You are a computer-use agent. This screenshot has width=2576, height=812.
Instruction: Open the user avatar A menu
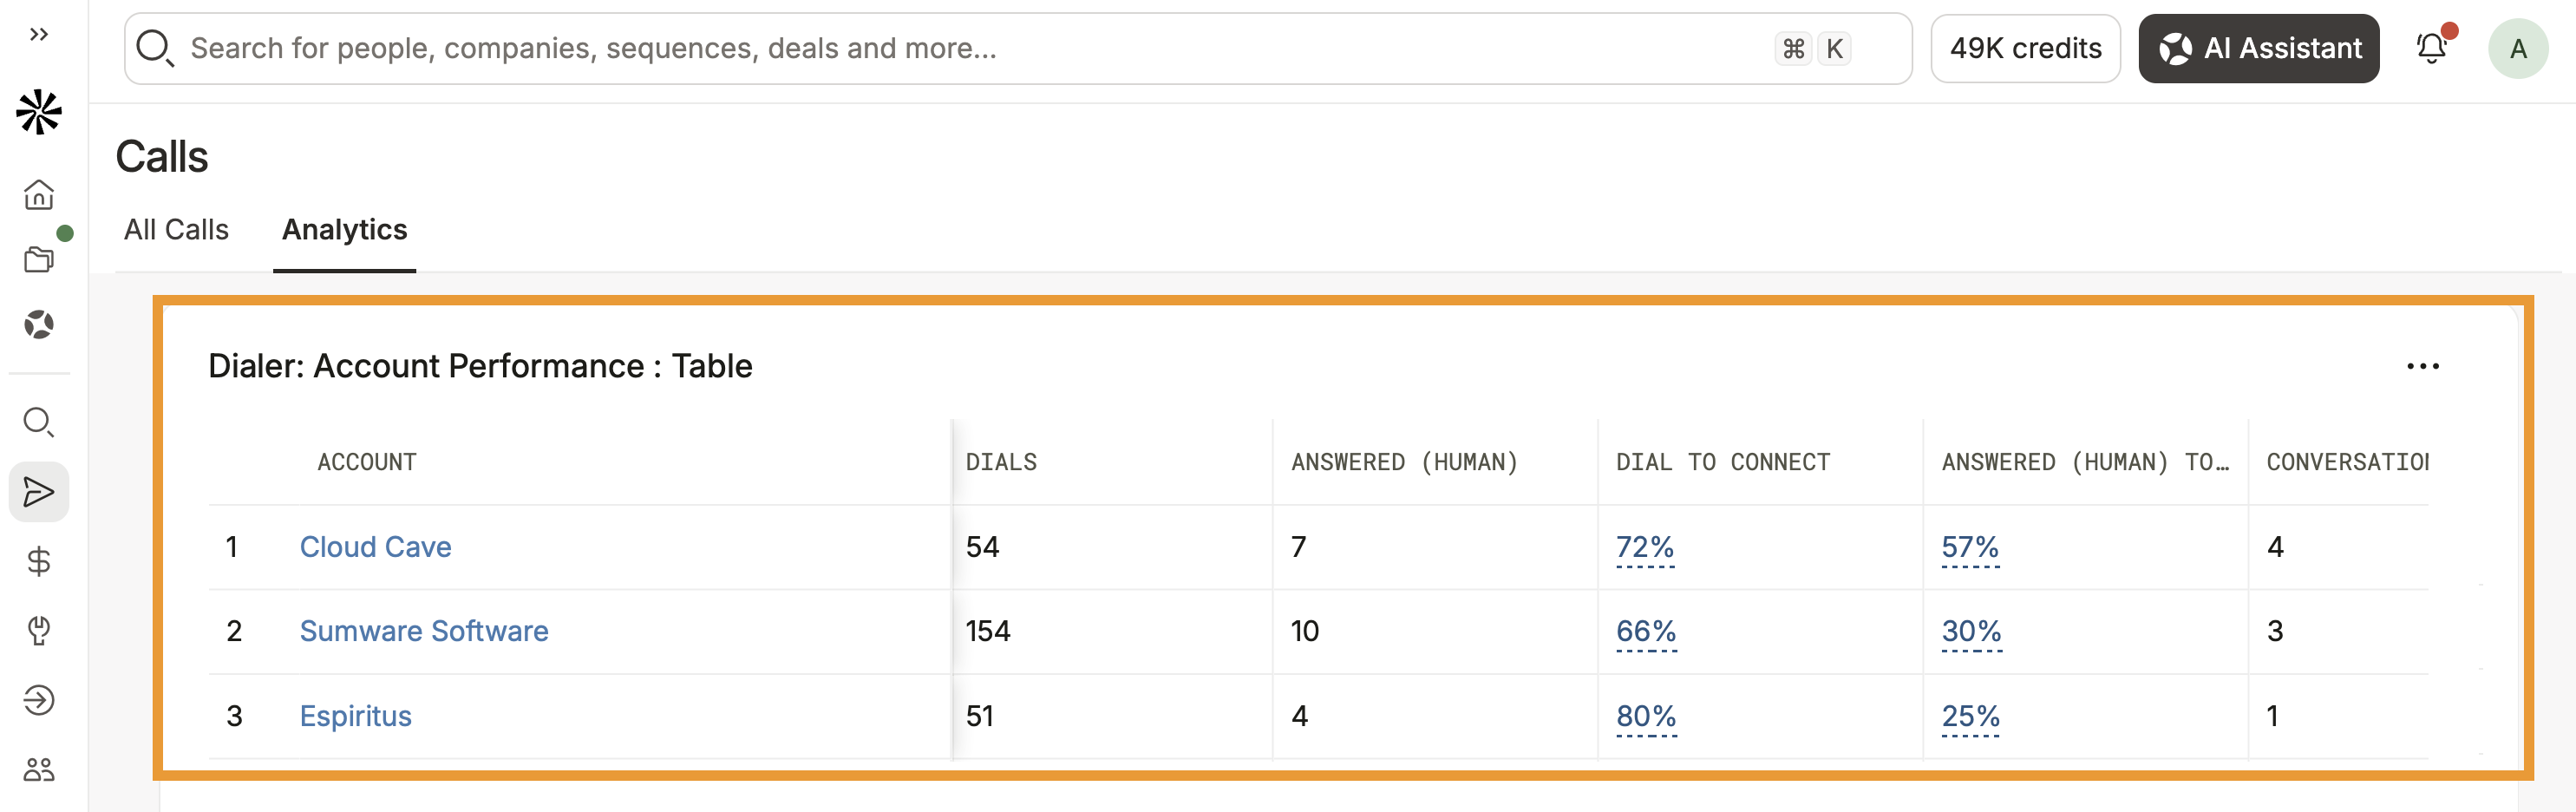point(2517,48)
